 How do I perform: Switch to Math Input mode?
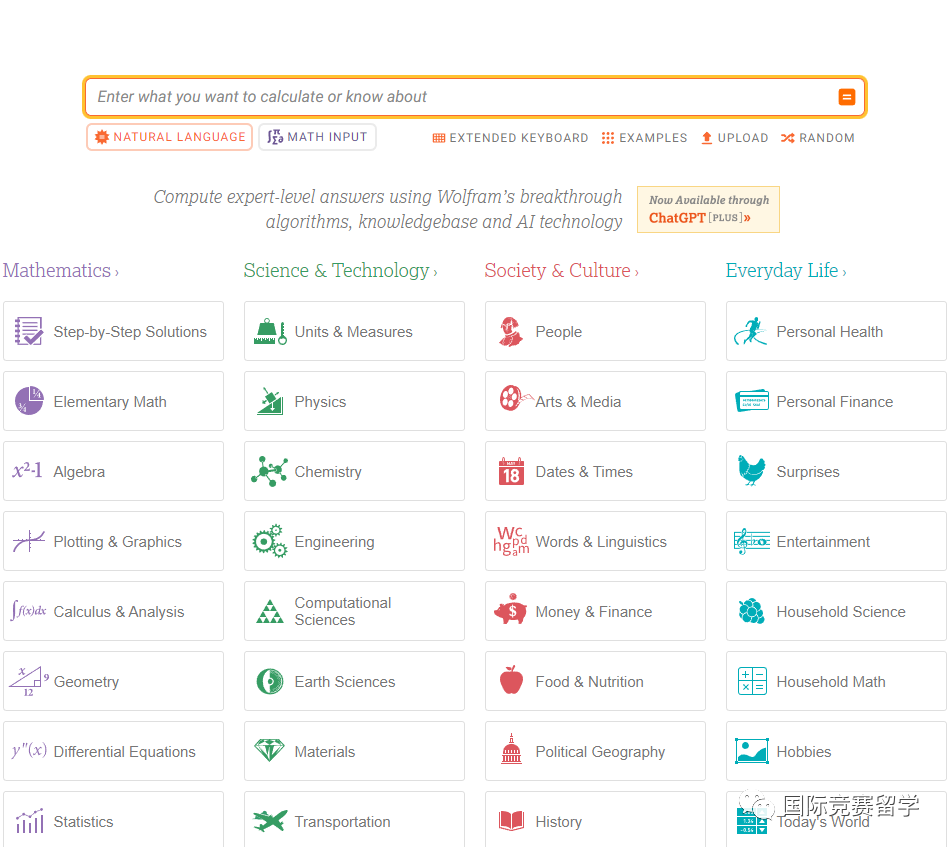pos(317,137)
